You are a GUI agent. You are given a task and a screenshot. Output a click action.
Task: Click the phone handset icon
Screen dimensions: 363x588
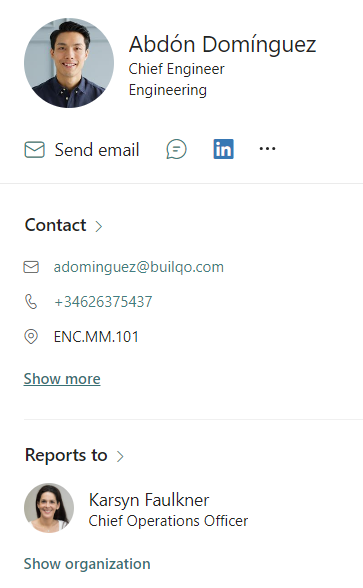click(31, 302)
